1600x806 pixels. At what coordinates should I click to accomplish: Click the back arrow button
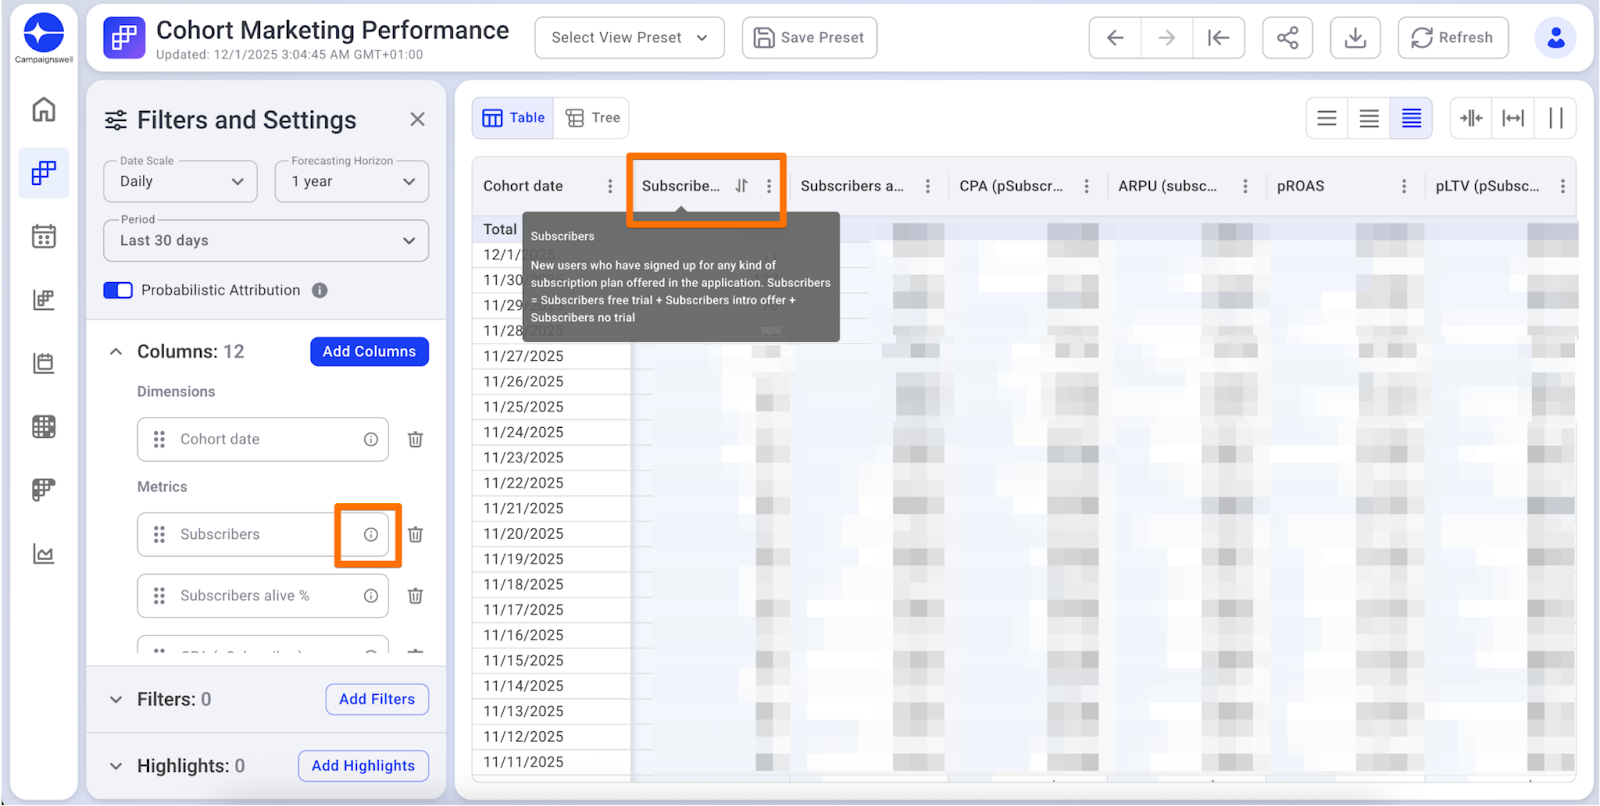[x=1115, y=38]
